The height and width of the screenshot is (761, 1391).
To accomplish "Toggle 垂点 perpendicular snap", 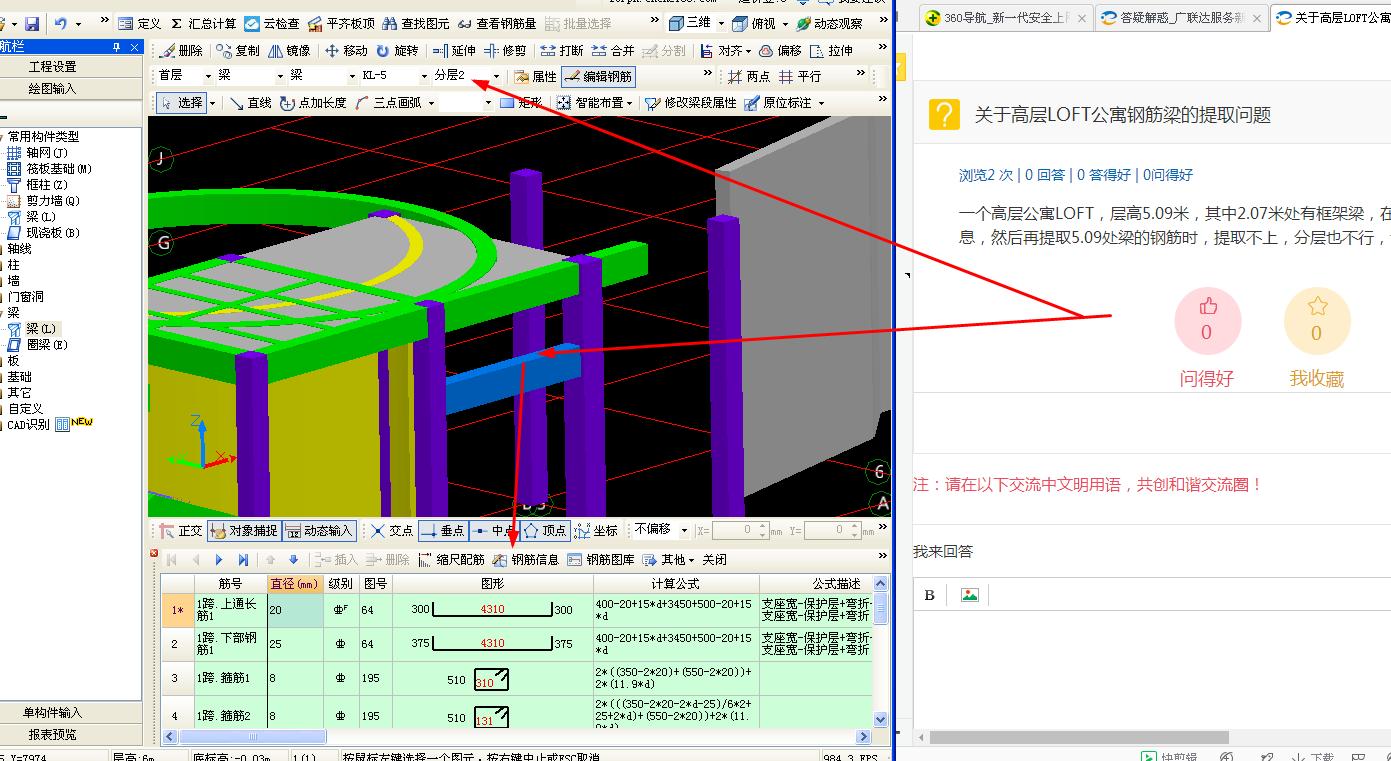I will 443,531.
